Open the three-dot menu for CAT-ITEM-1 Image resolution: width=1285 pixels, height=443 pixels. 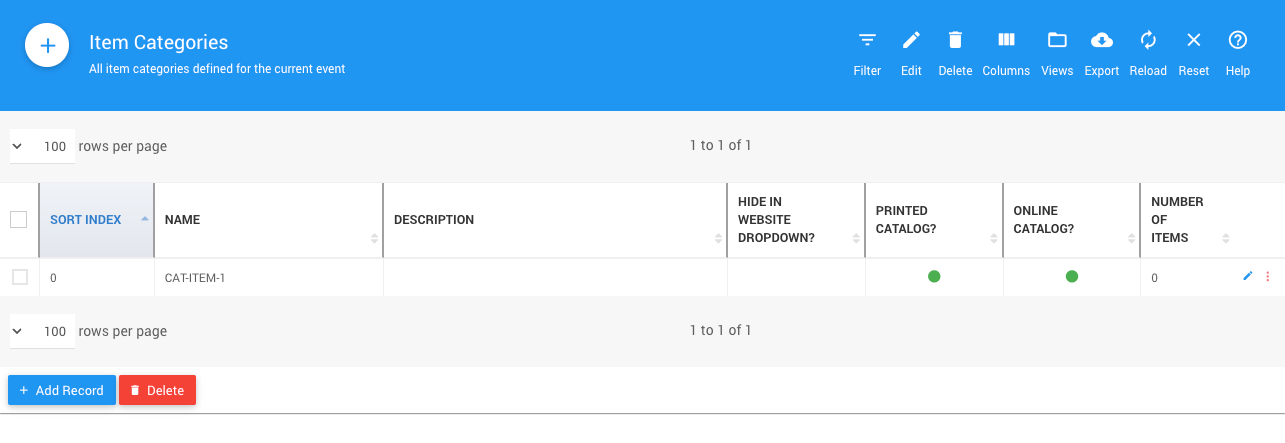(x=1268, y=276)
